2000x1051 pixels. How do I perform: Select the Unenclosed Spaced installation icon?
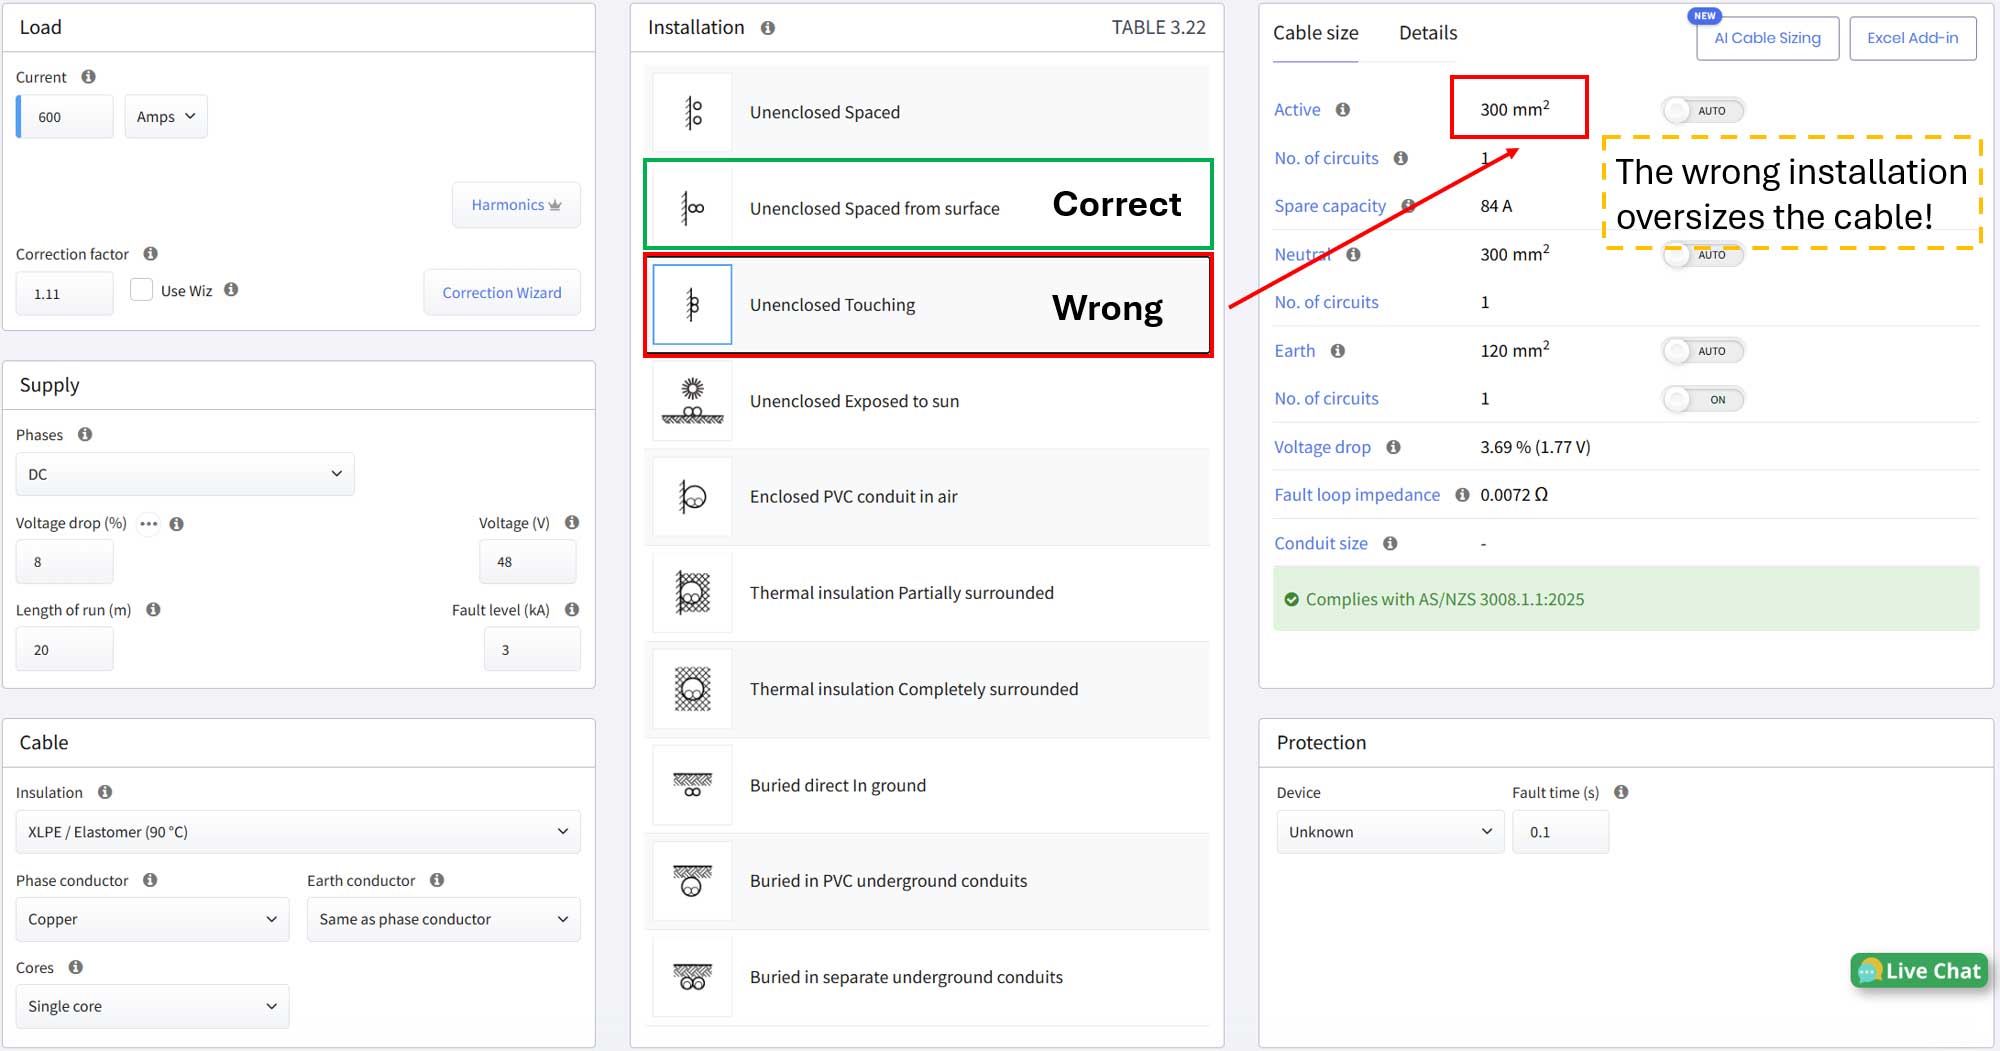(692, 112)
